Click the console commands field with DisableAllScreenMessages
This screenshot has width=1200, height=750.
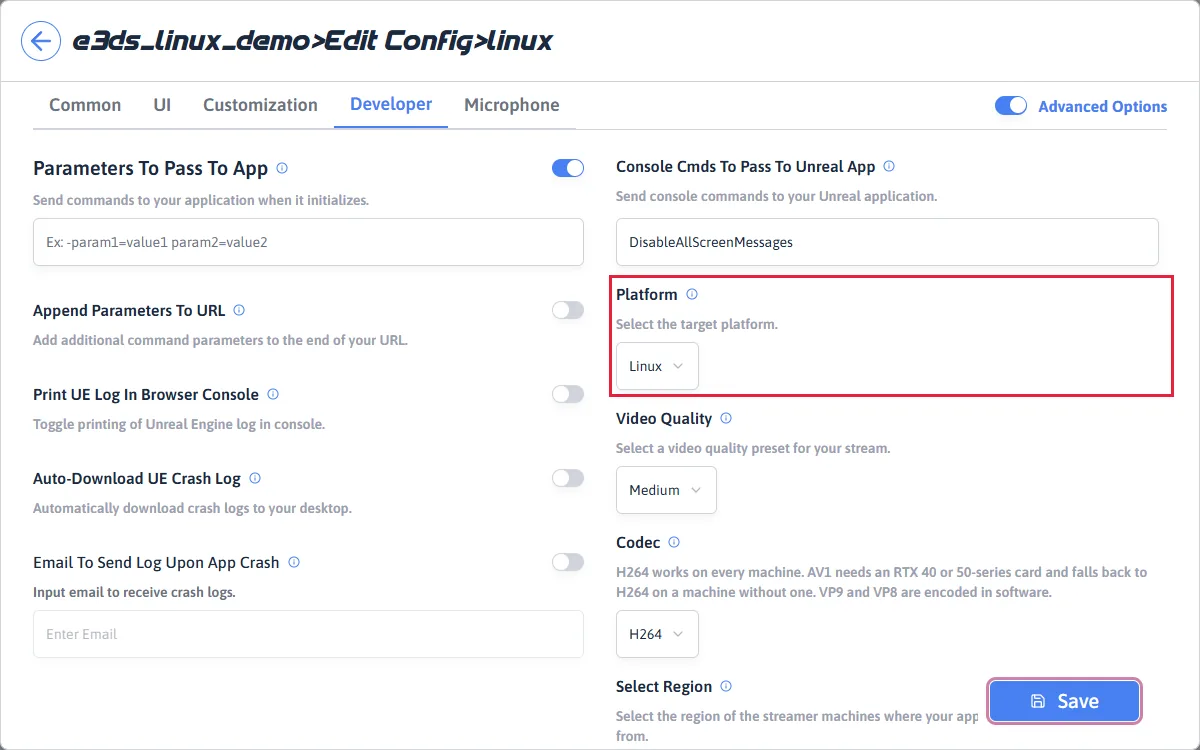point(887,242)
